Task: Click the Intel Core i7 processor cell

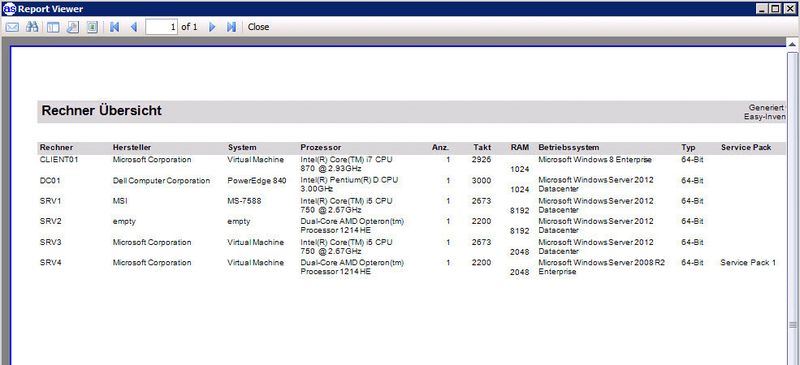Action: coord(346,164)
